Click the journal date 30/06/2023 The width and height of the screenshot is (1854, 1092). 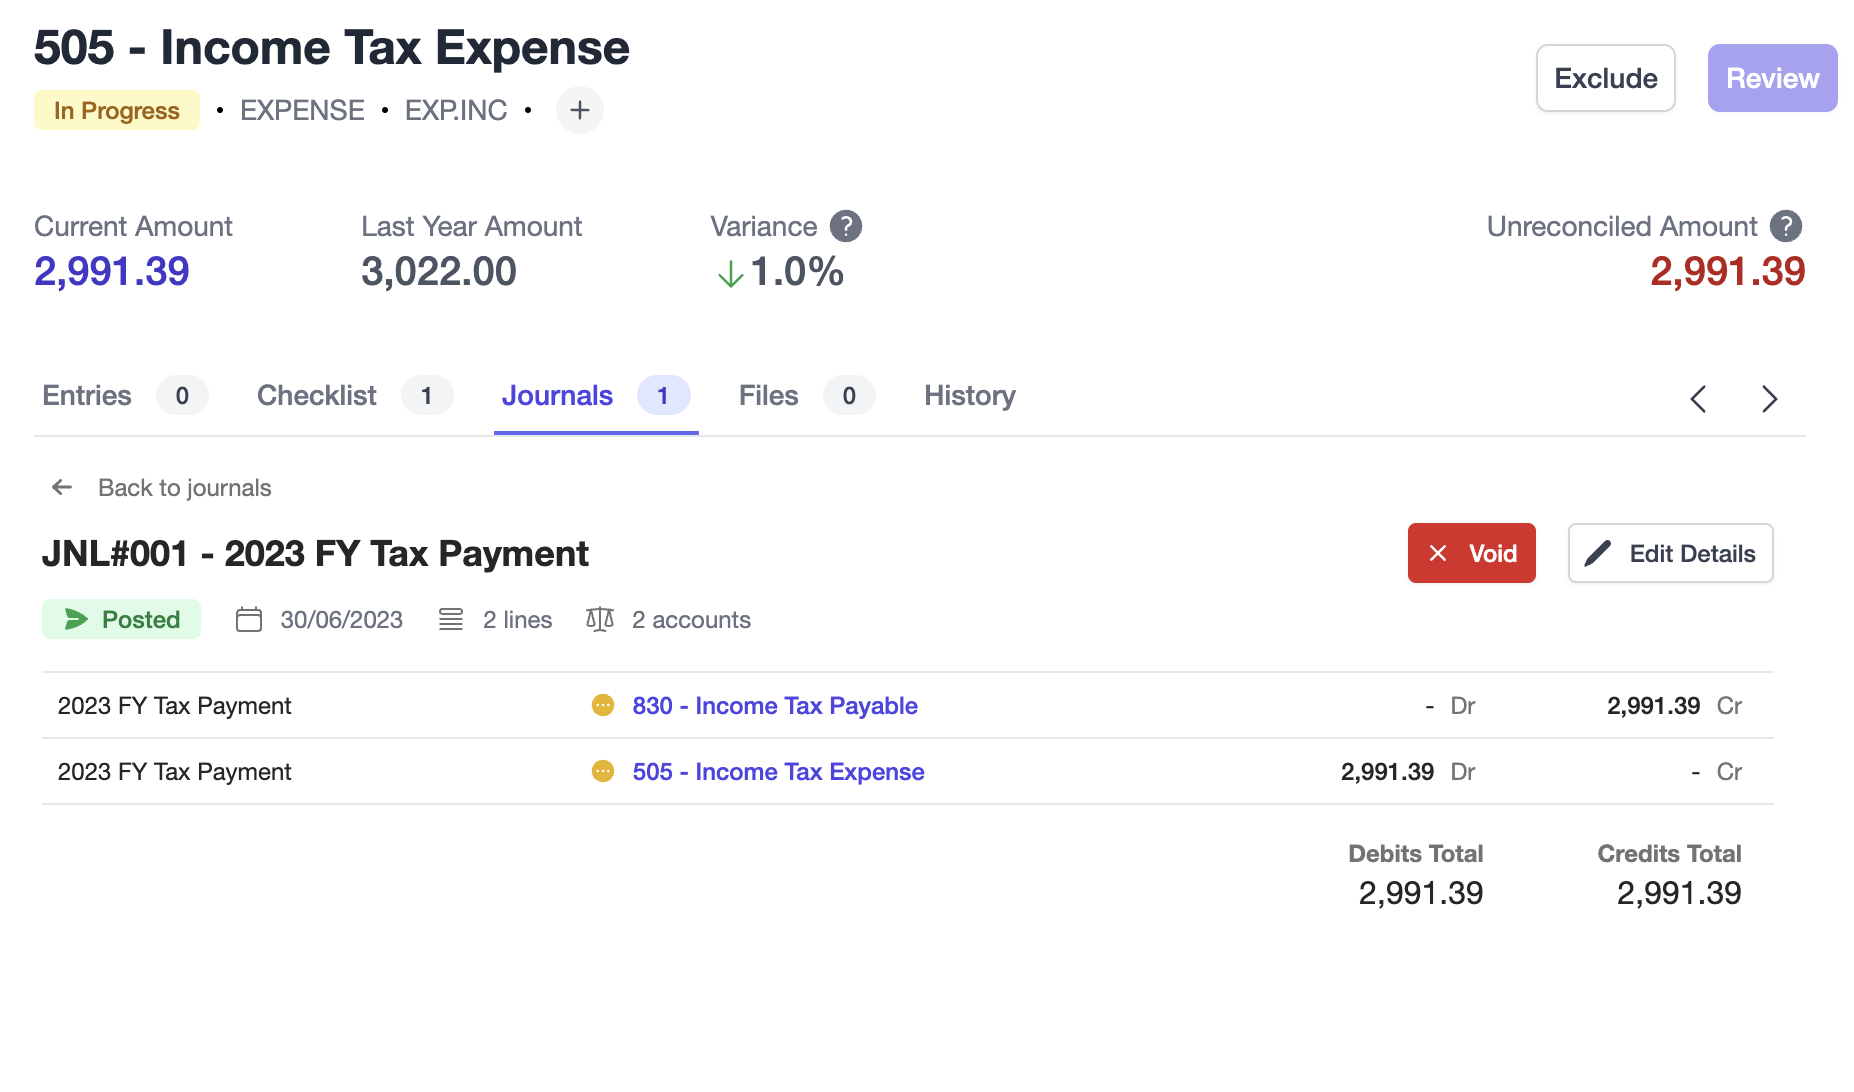coord(341,620)
